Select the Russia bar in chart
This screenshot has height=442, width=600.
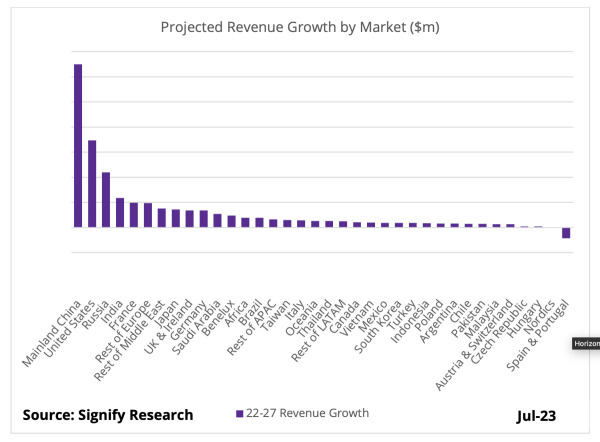[x=106, y=200]
